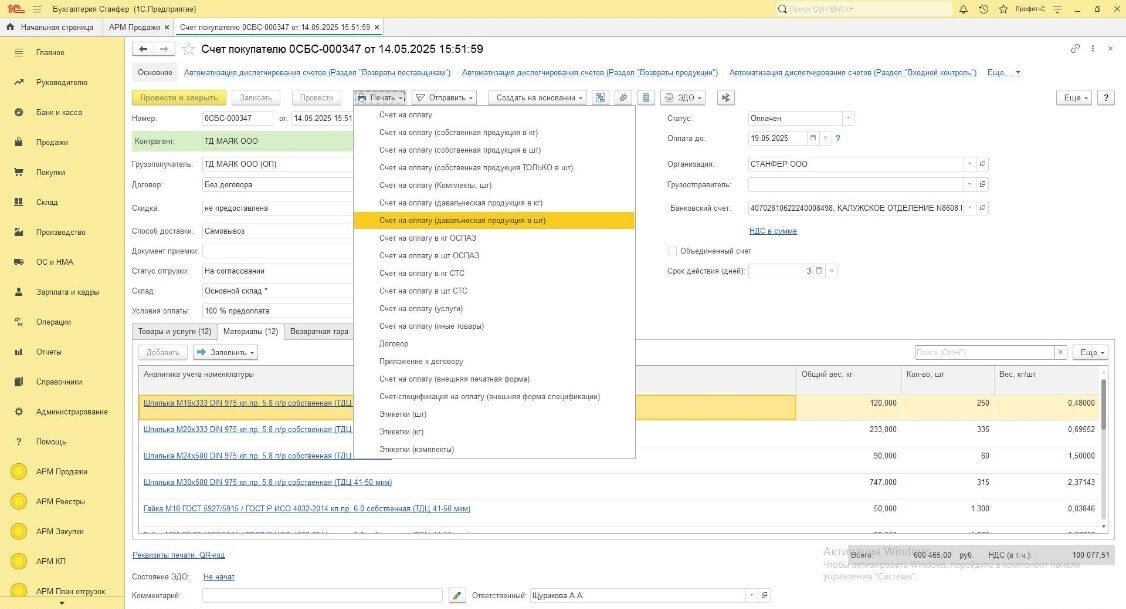Expand the ЭДО dropdown button
Image resolution: width=1126 pixels, height=609 pixels.
tap(685, 98)
